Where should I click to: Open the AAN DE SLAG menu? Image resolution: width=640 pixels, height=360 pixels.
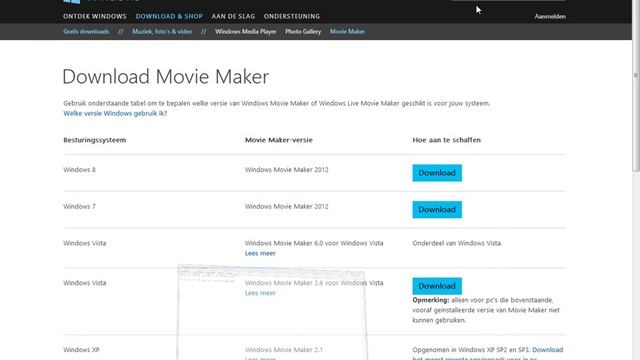pyautogui.click(x=233, y=16)
